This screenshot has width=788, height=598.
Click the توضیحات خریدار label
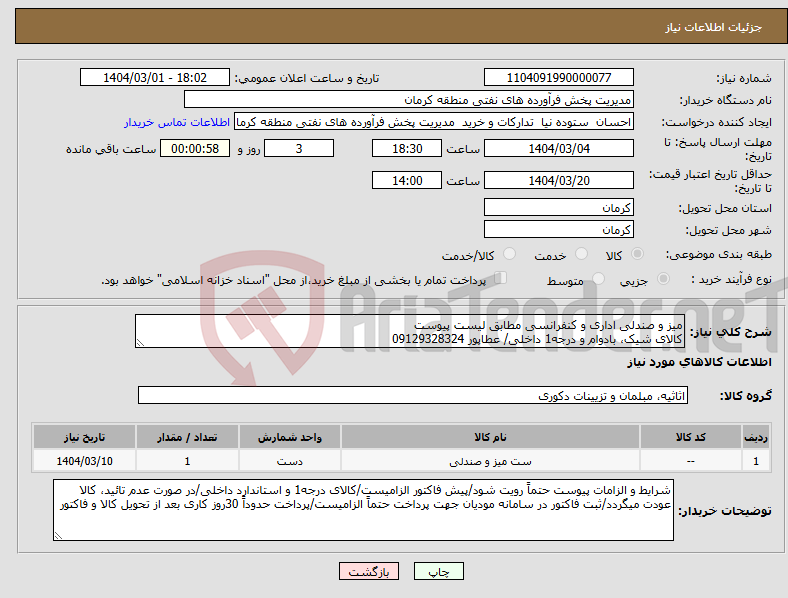(725, 511)
